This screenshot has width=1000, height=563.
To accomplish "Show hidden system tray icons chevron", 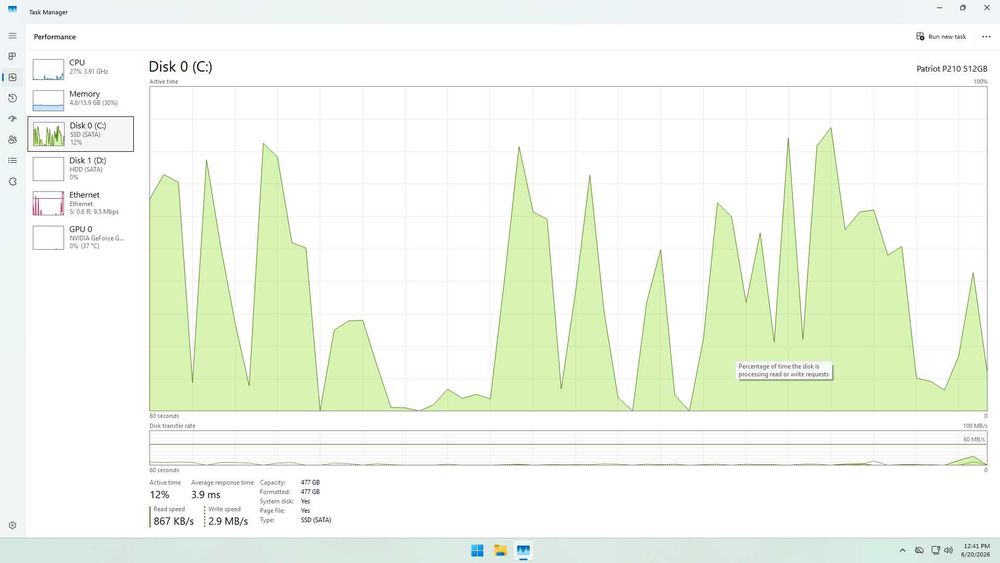I will [x=902, y=550].
